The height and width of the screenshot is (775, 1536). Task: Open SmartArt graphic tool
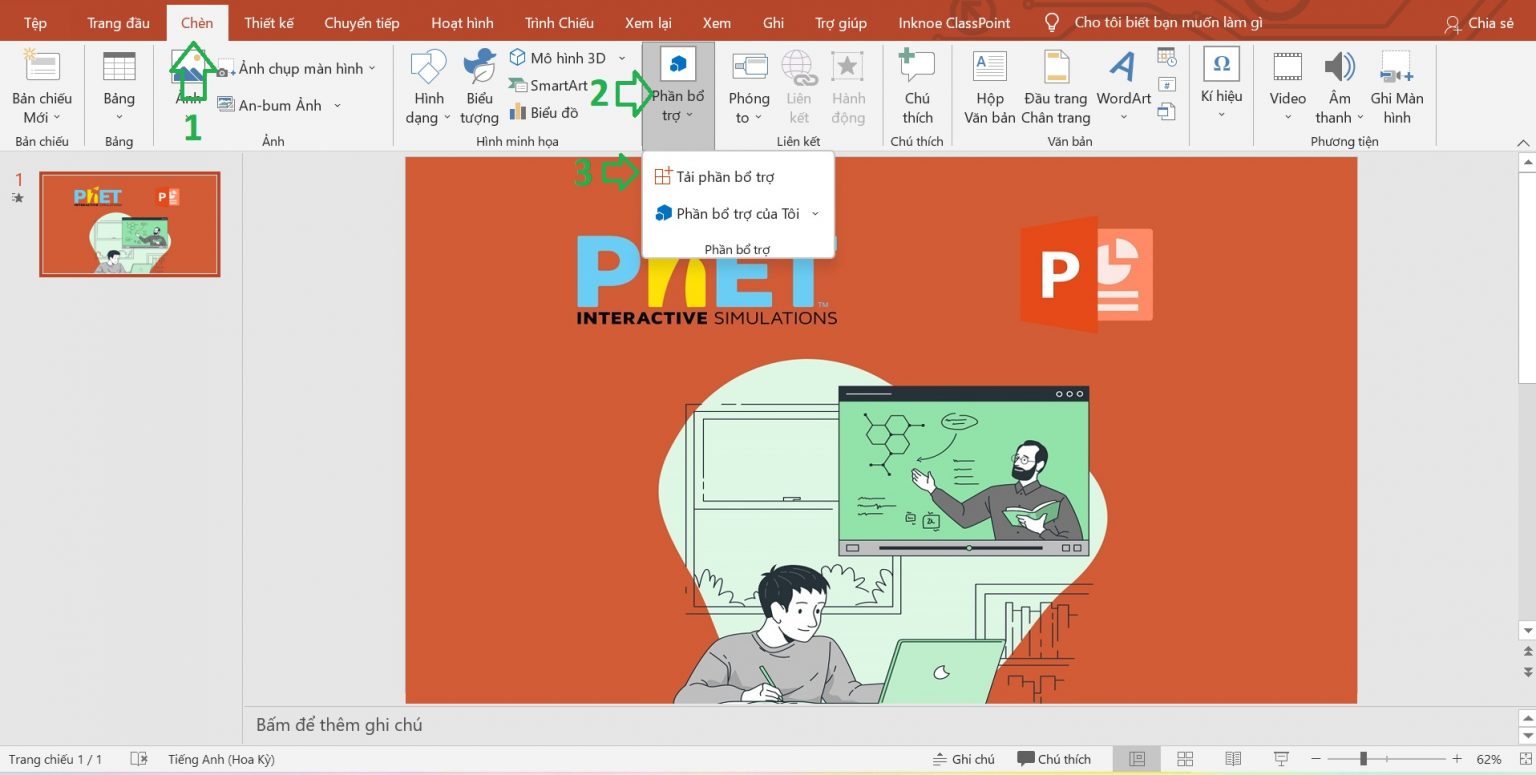(548, 85)
